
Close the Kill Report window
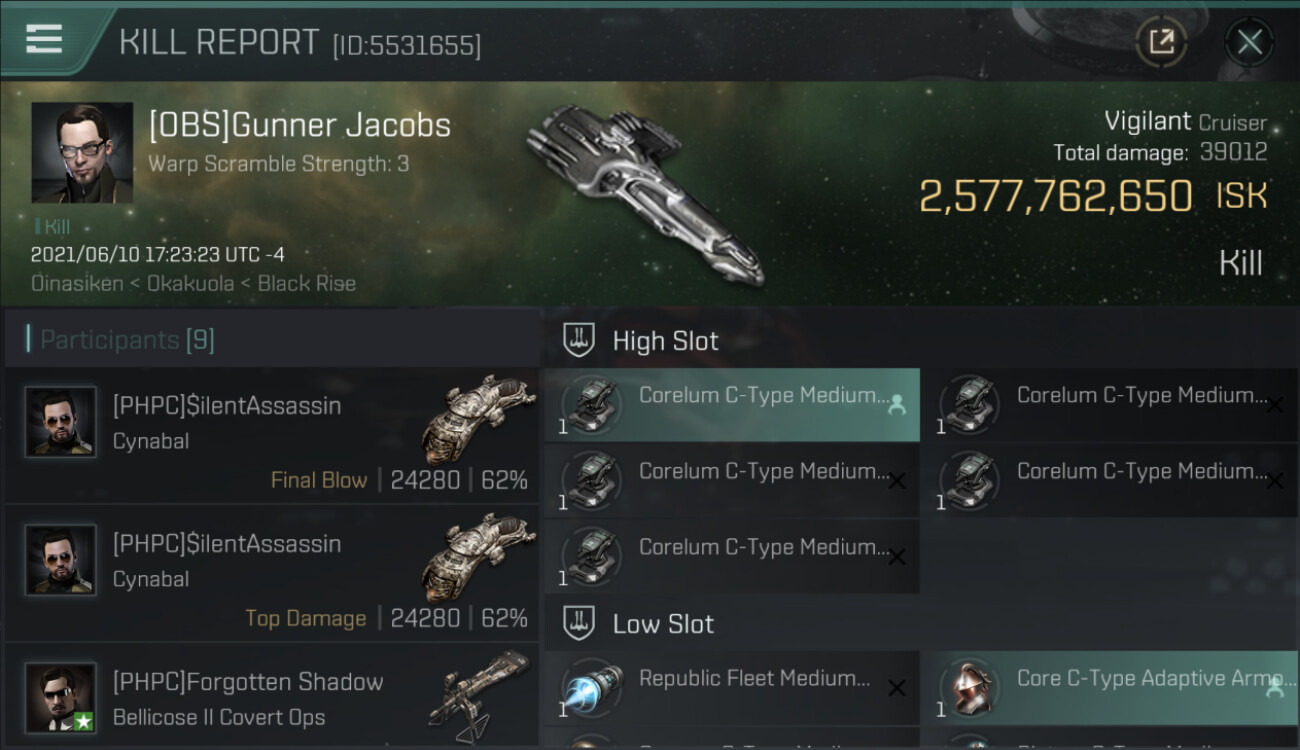(x=1249, y=42)
